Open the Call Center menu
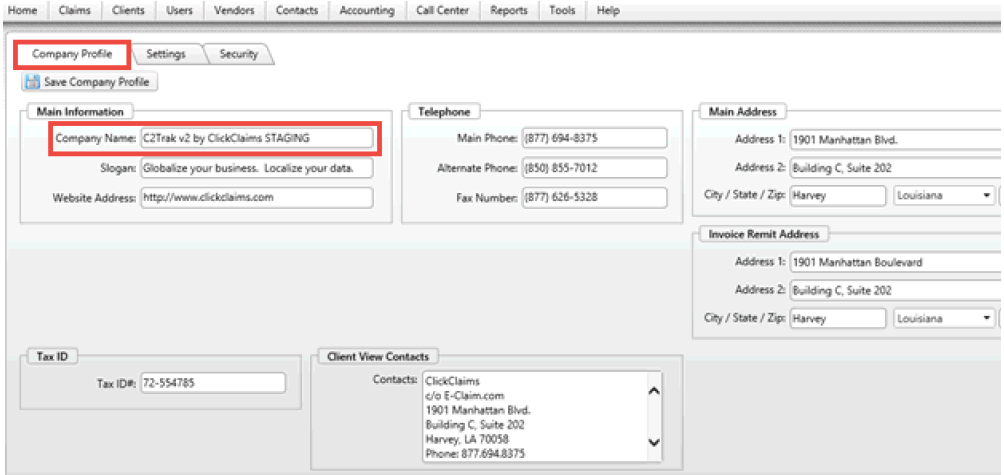The width and height of the screenshot is (1004, 475). (442, 10)
